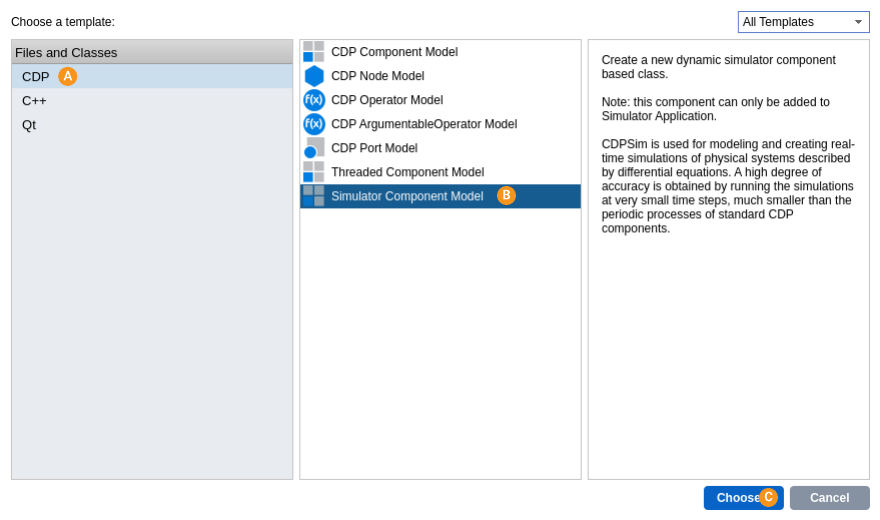This screenshot has height=520, width=880.
Task: Pick the CDP Operator Model template label
Action: click(x=387, y=100)
